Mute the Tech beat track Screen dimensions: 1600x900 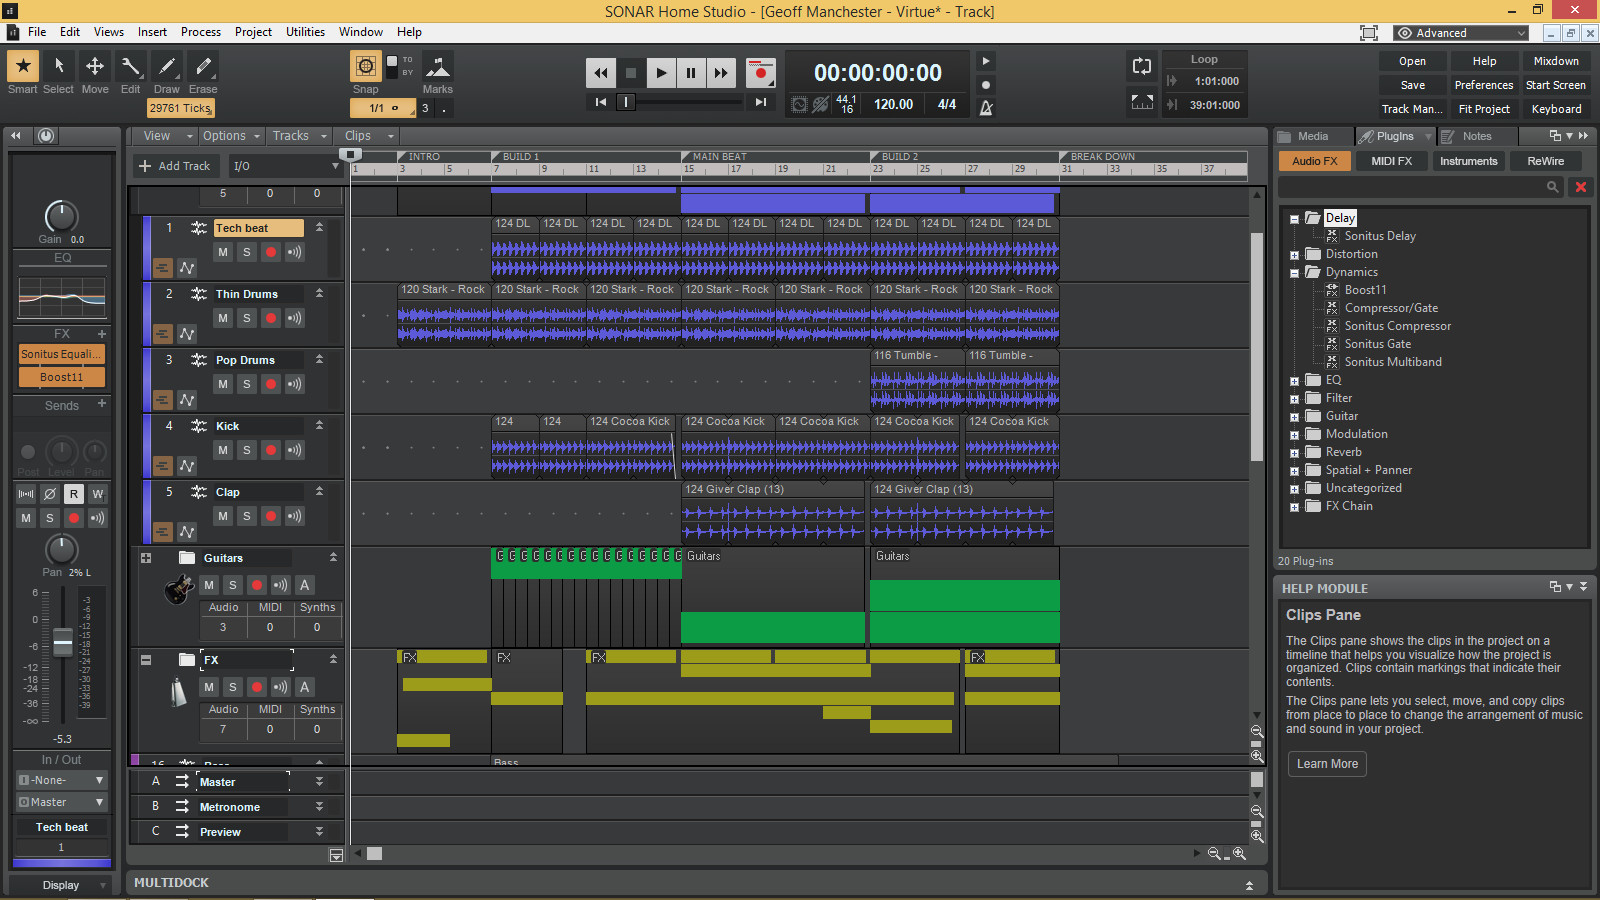click(222, 252)
